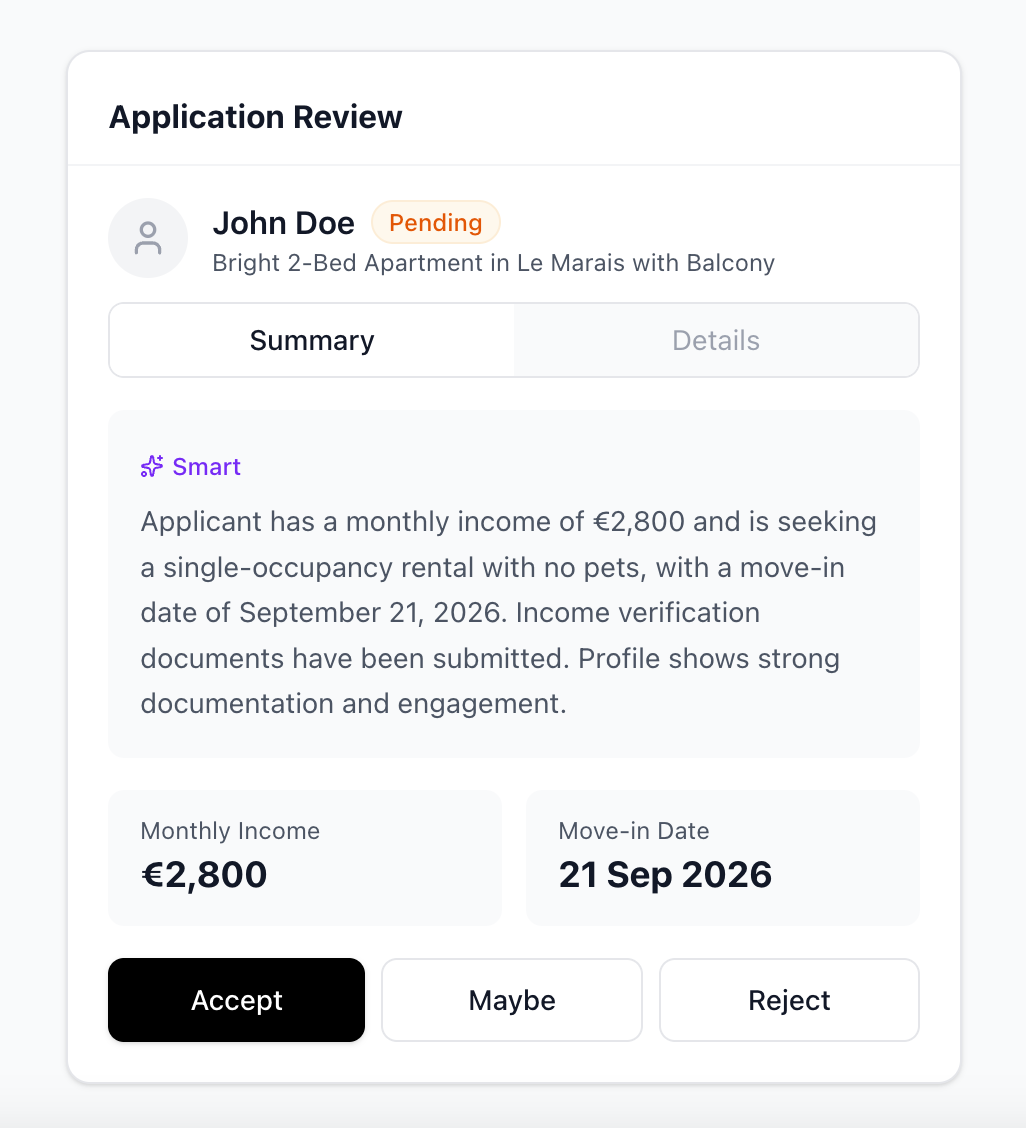Click the Application Review heading
The image size is (1026, 1128).
pos(255,117)
